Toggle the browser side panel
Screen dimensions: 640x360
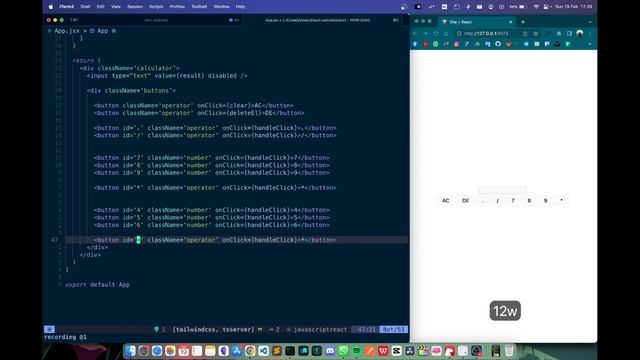[x=569, y=33]
